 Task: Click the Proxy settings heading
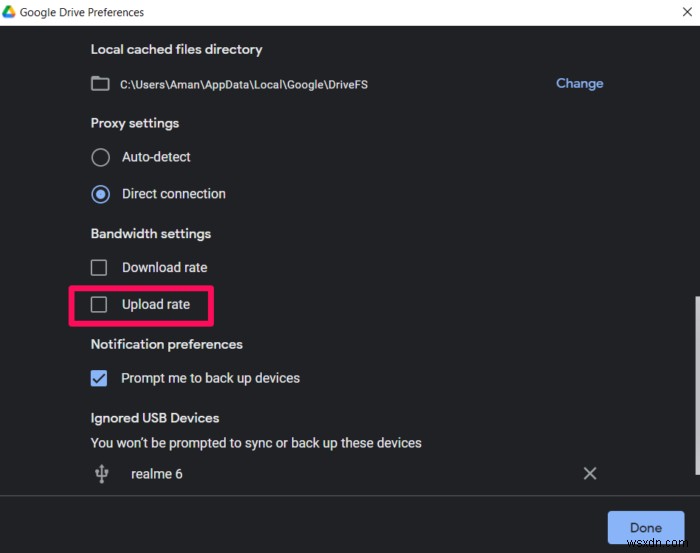coord(135,123)
